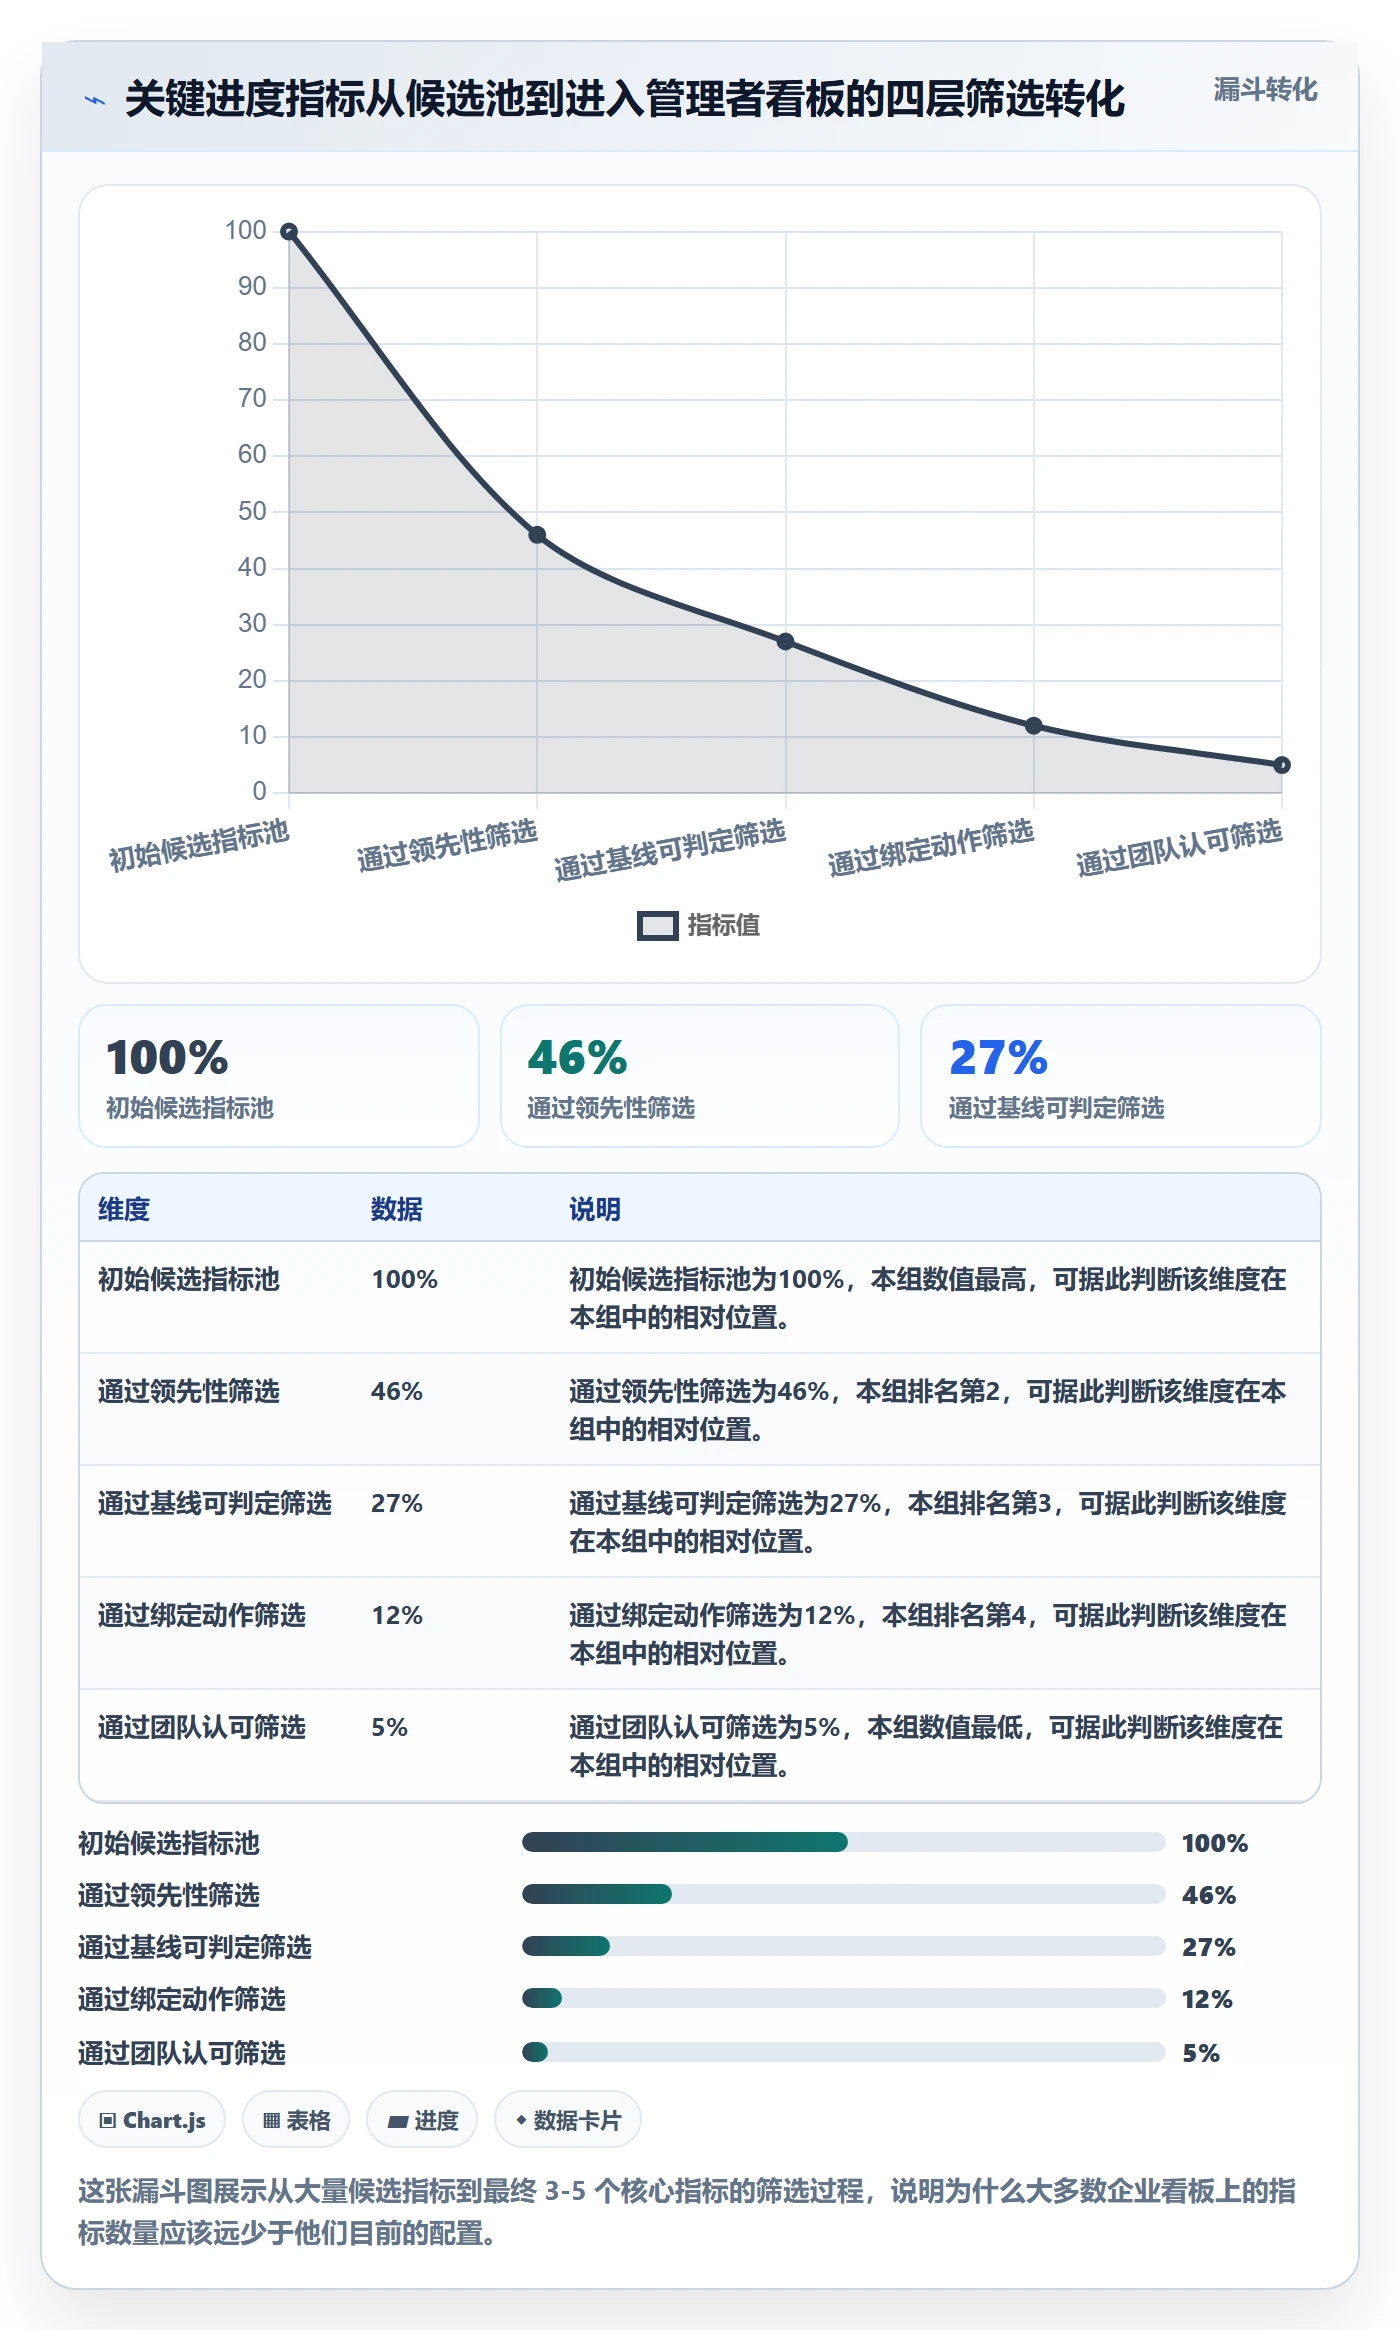This screenshot has height=2330, width=1400.
Task: Click the 说明 column header
Action: [595, 1209]
